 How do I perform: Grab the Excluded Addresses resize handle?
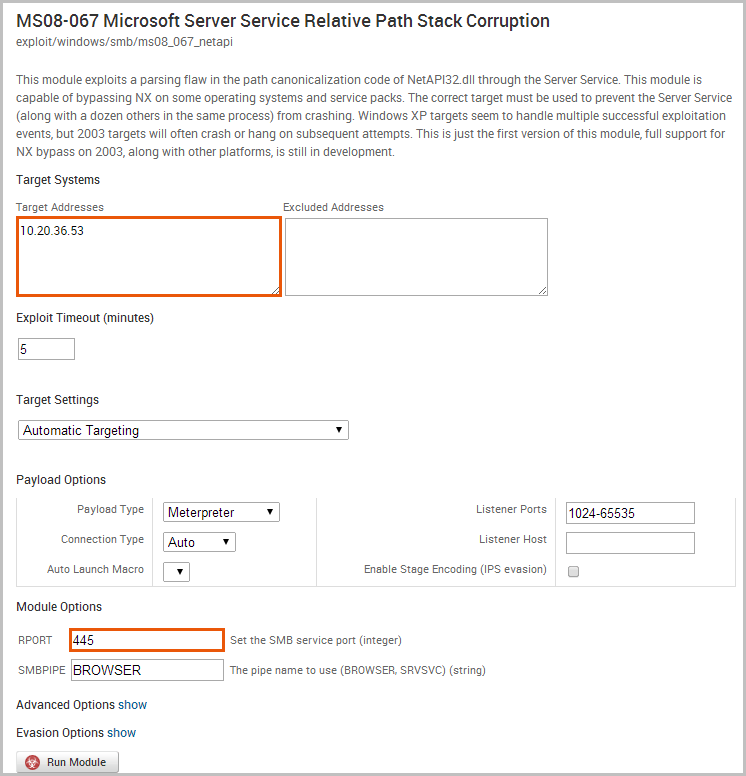coord(543,290)
